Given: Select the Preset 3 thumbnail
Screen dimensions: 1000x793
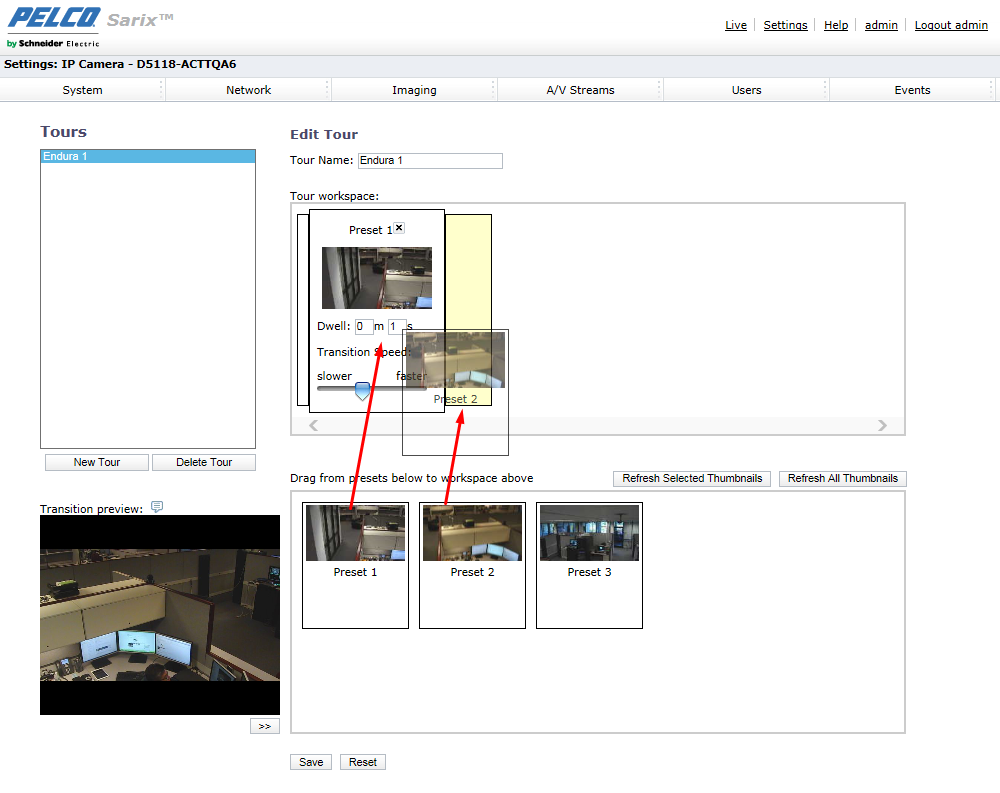Looking at the screenshot, I should tap(589, 533).
